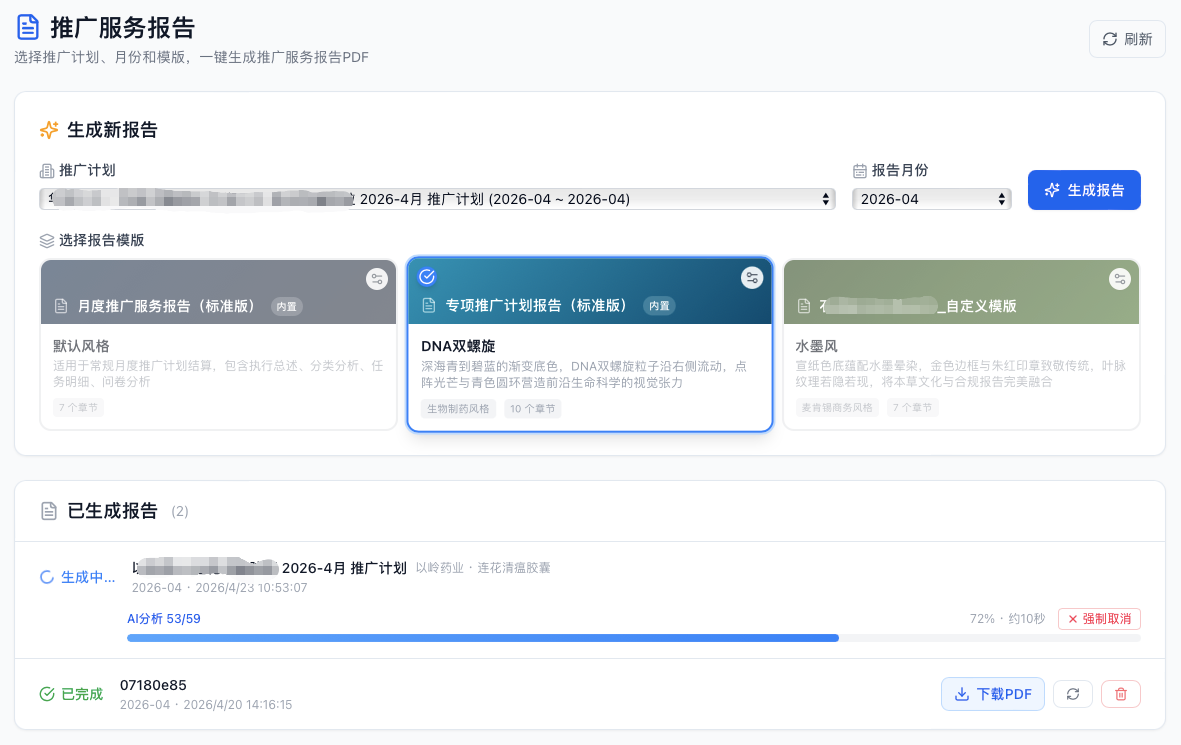
Task: Click the 生物制药风格 tag
Action: point(458,408)
